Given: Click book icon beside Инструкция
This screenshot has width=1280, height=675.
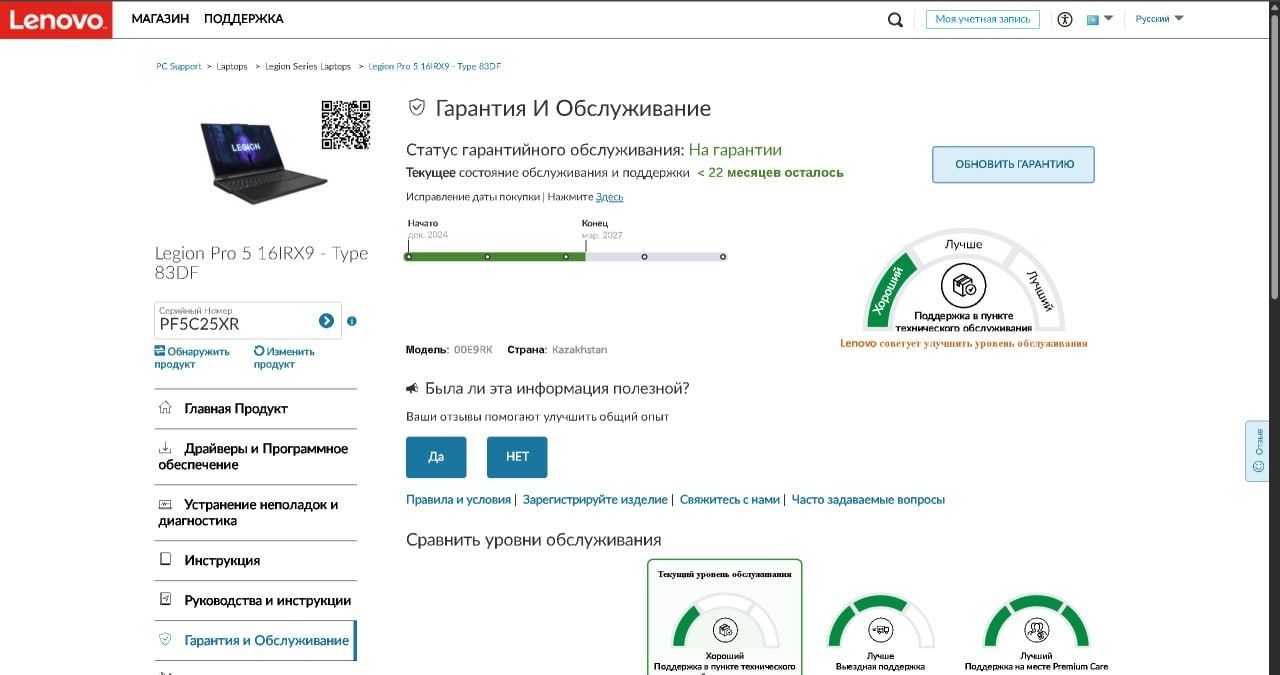Looking at the screenshot, I should point(165,560).
